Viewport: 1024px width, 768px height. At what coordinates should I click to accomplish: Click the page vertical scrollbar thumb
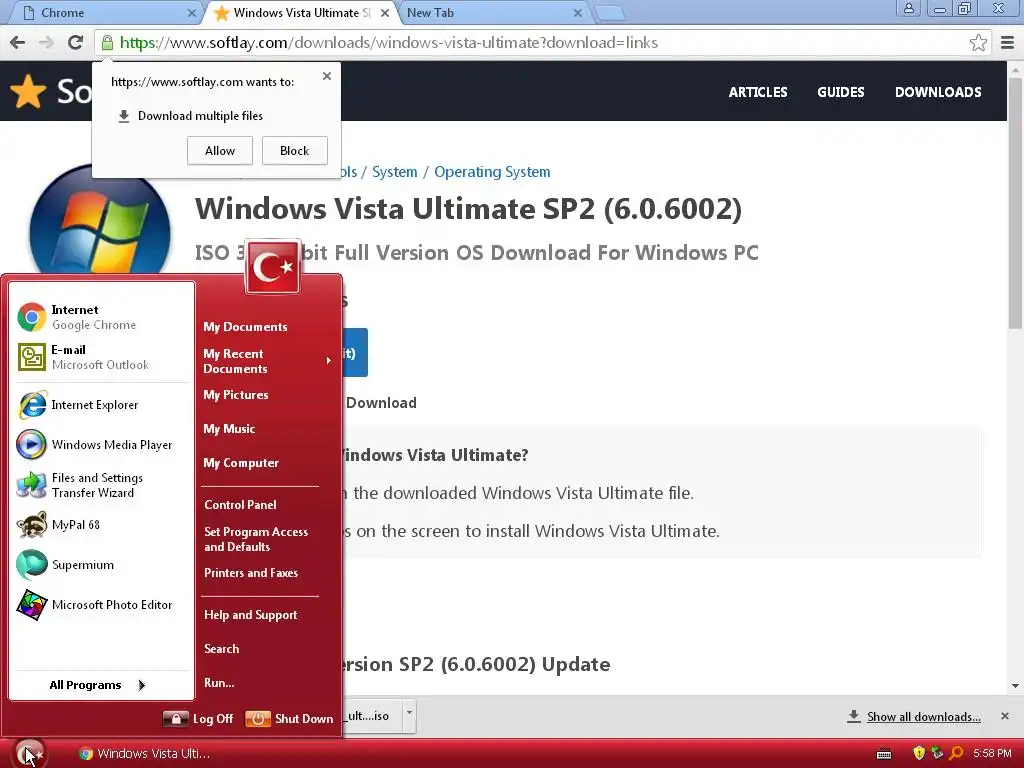pyautogui.click(x=1015, y=202)
